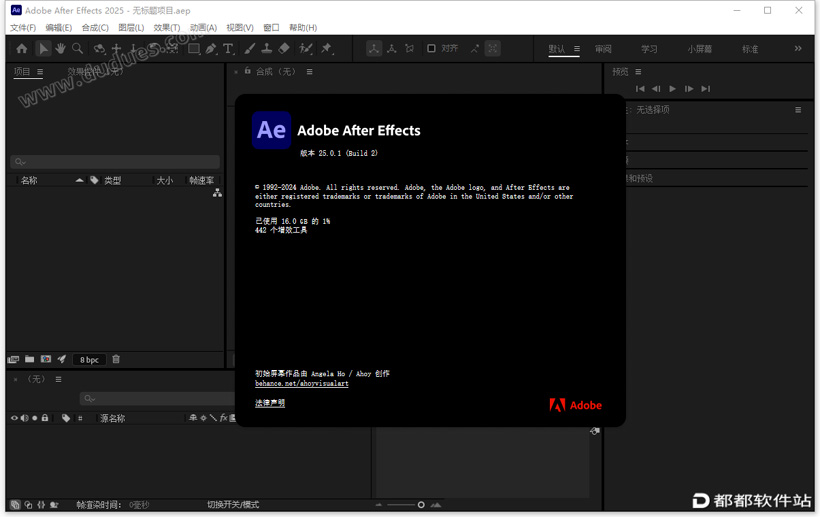Screen dimensions: 820x517
Task: Open the Project panel menu
Action: click(40, 72)
